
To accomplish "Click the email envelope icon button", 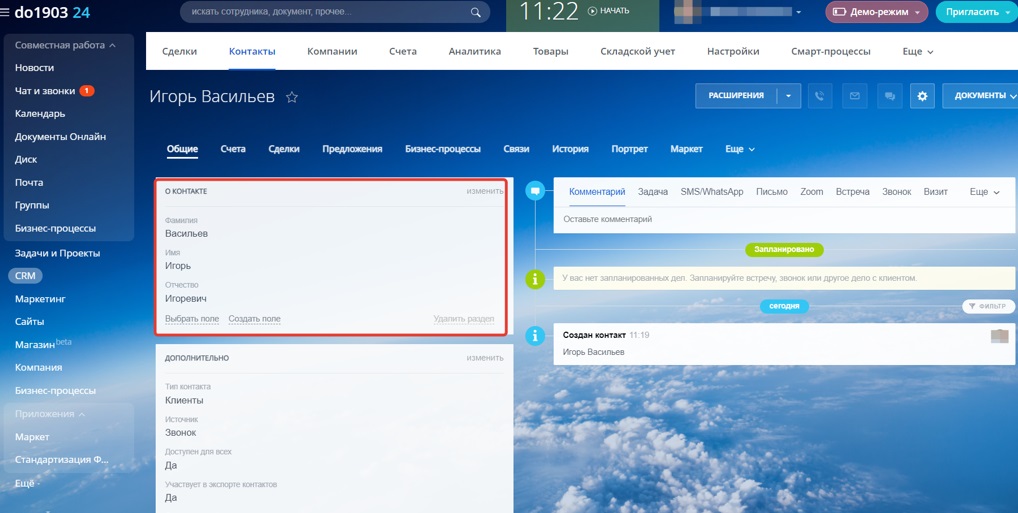I will [854, 96].
